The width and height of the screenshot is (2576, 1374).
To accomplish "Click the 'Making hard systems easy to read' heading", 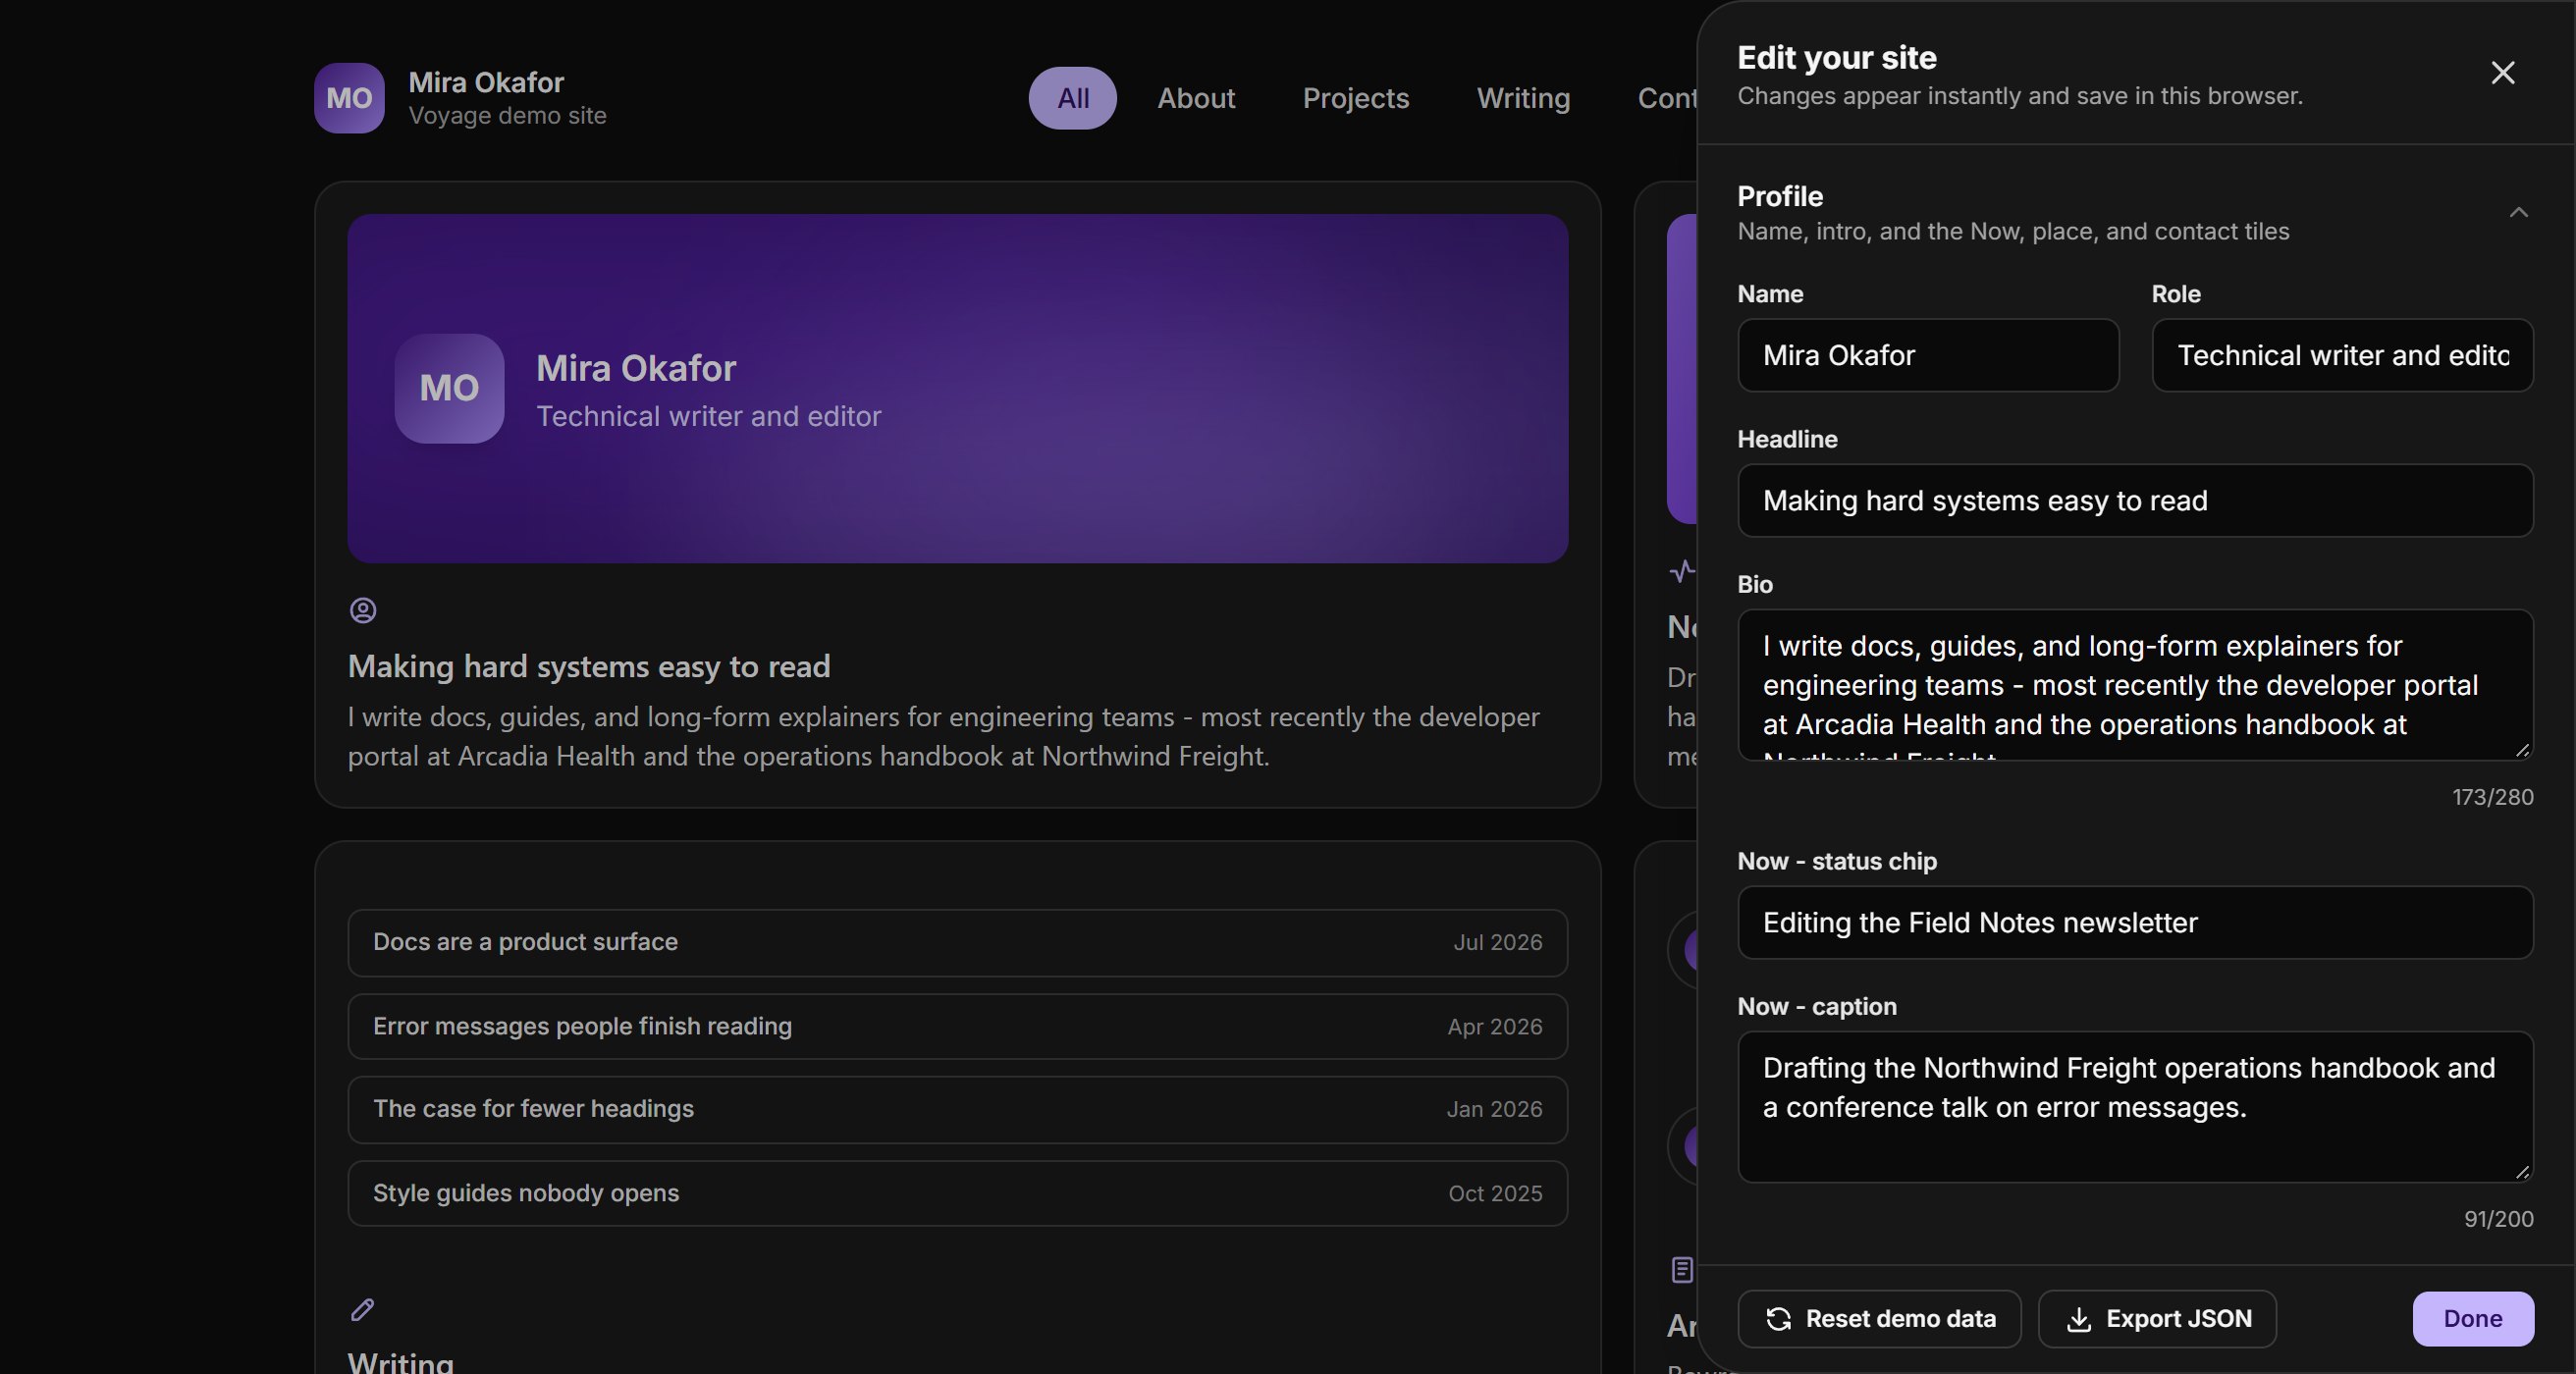I will (x=589, y=667).
